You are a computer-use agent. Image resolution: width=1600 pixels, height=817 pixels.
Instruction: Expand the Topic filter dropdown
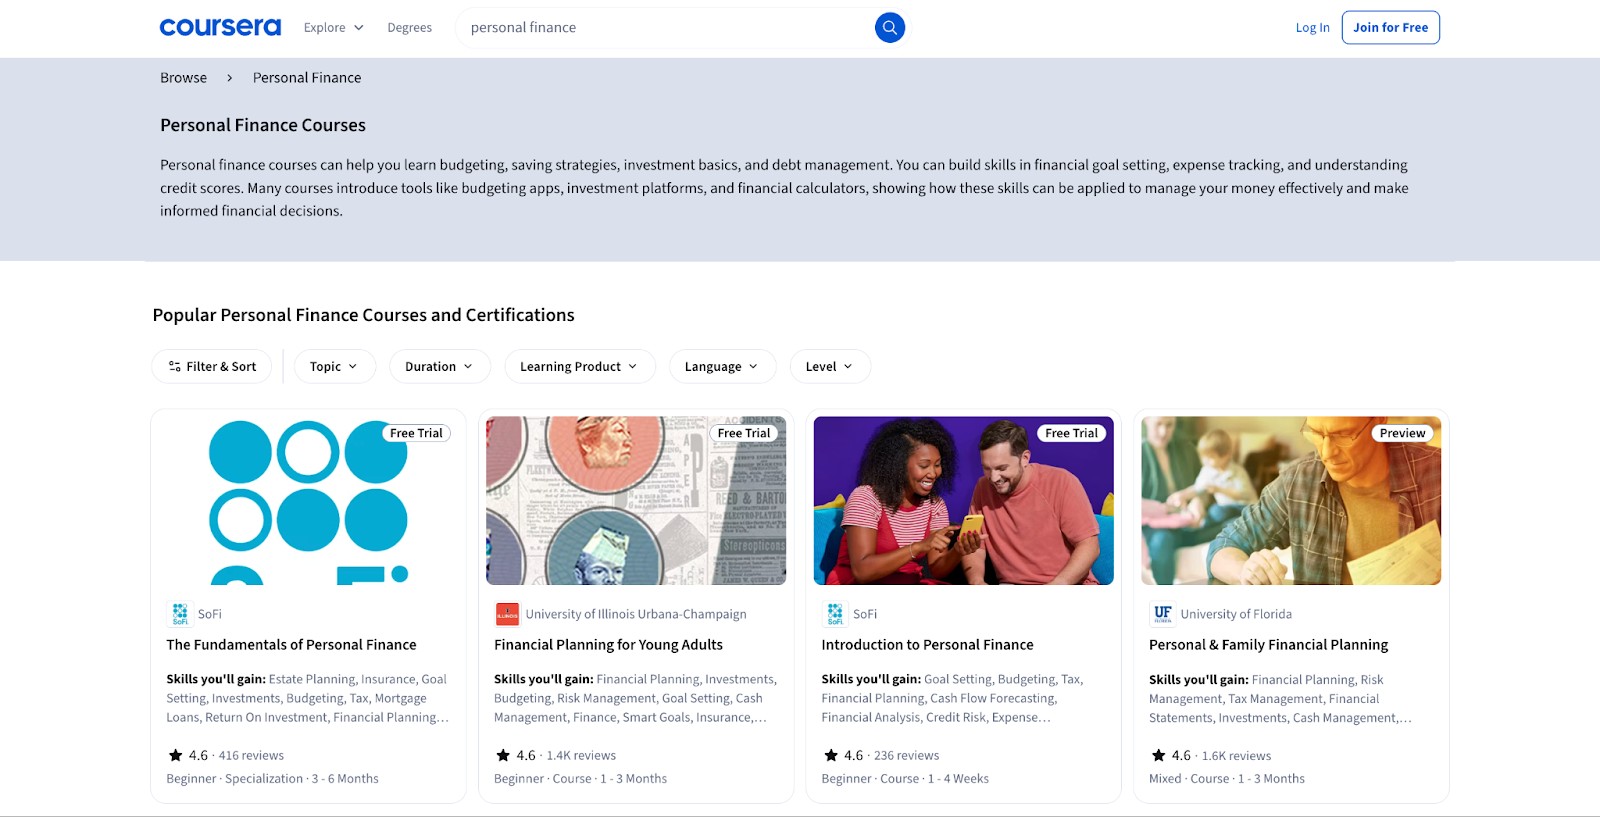click(x=334, y=366)
